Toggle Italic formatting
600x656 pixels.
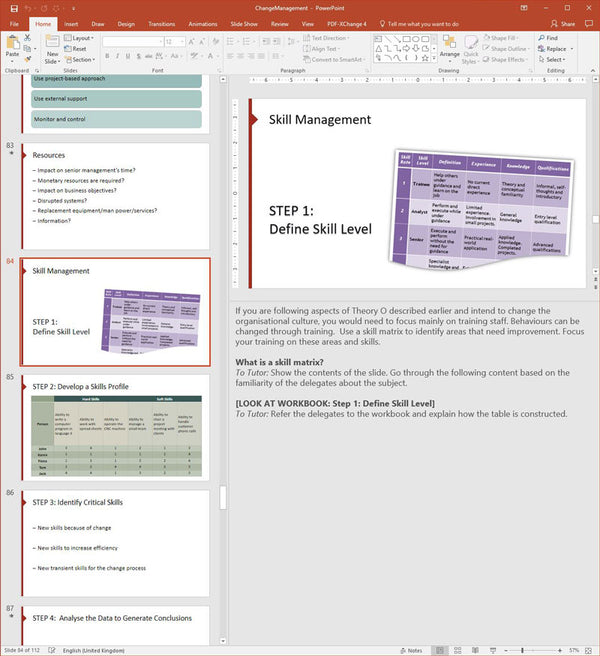point(118,56)
